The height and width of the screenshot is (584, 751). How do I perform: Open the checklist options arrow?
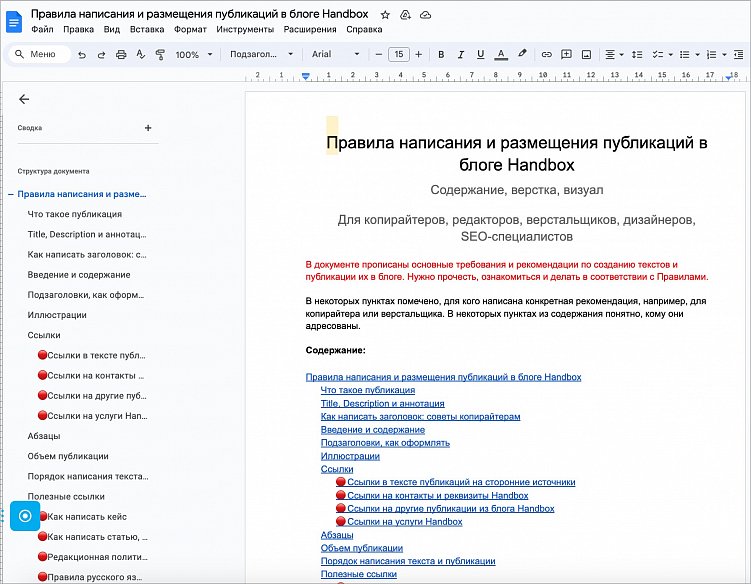[x=671, y=55]
